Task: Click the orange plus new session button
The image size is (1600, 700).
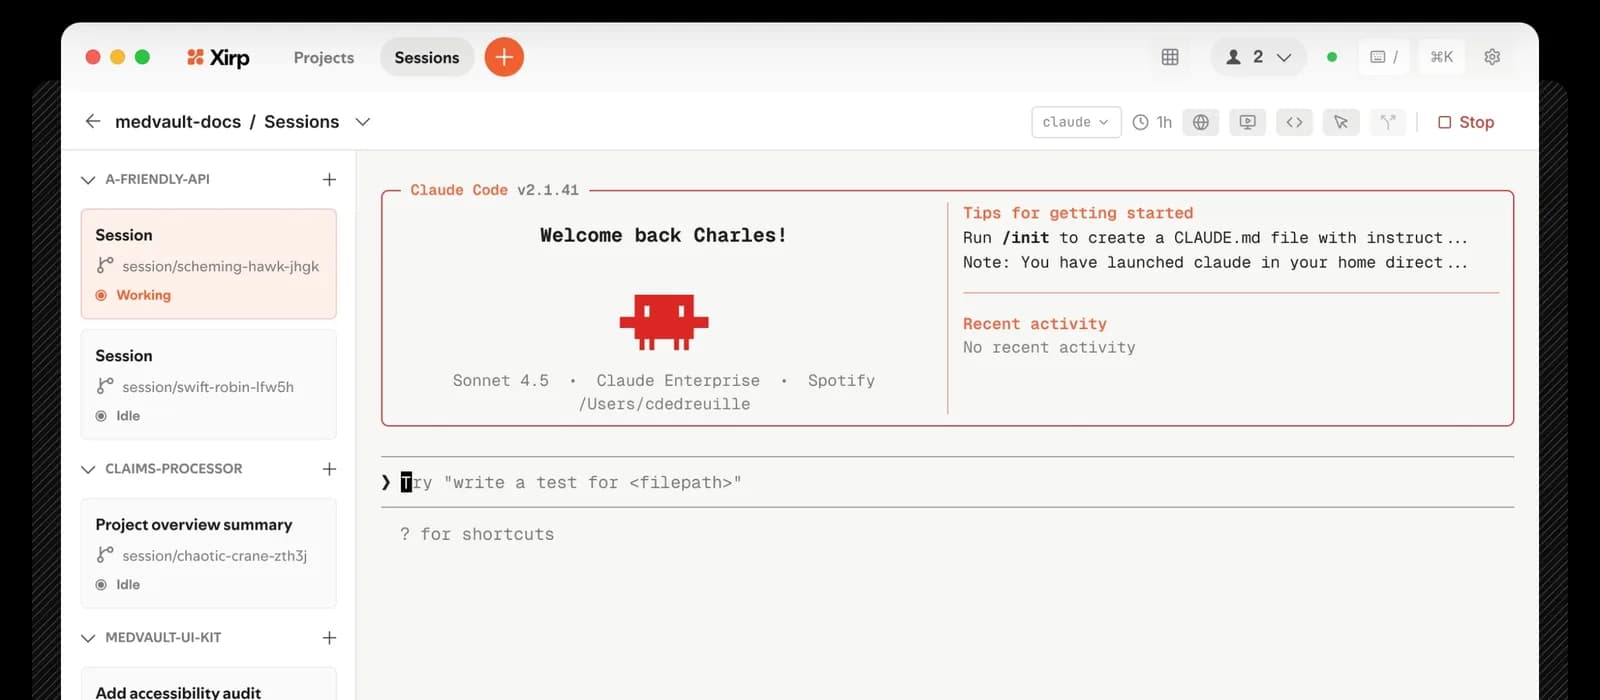Action: tap(504, 57)
